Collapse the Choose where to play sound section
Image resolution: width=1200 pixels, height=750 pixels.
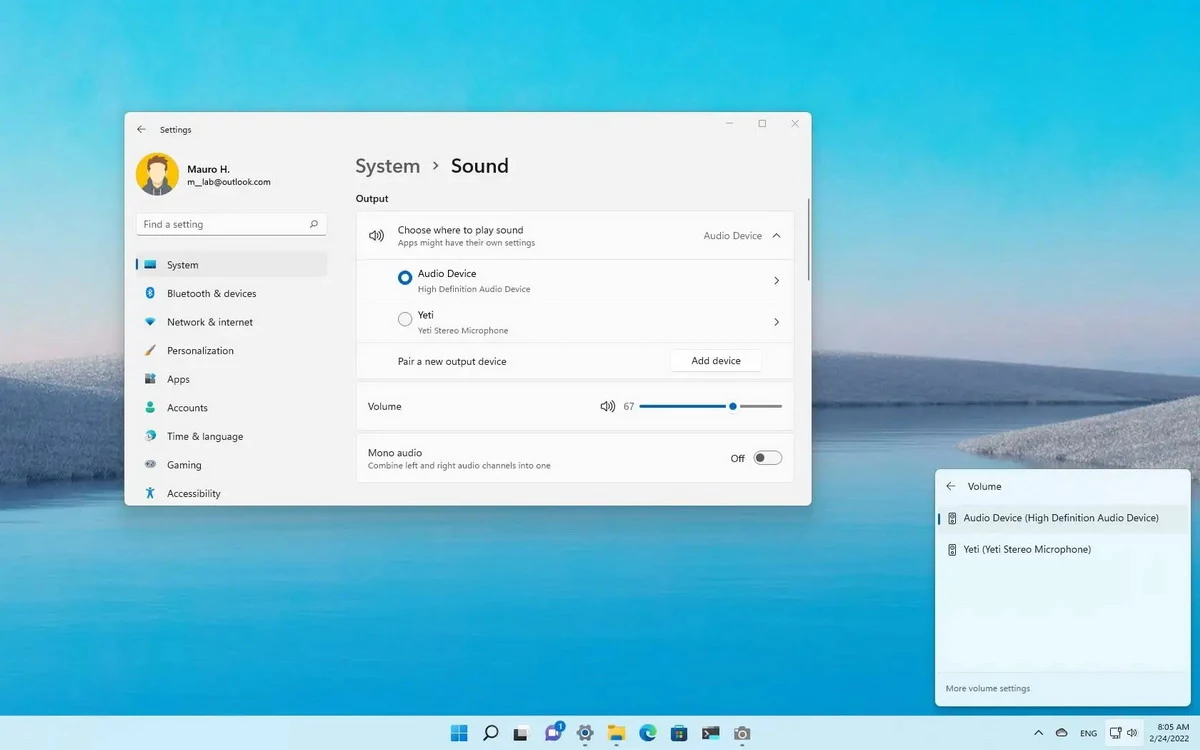click(777, 236)
